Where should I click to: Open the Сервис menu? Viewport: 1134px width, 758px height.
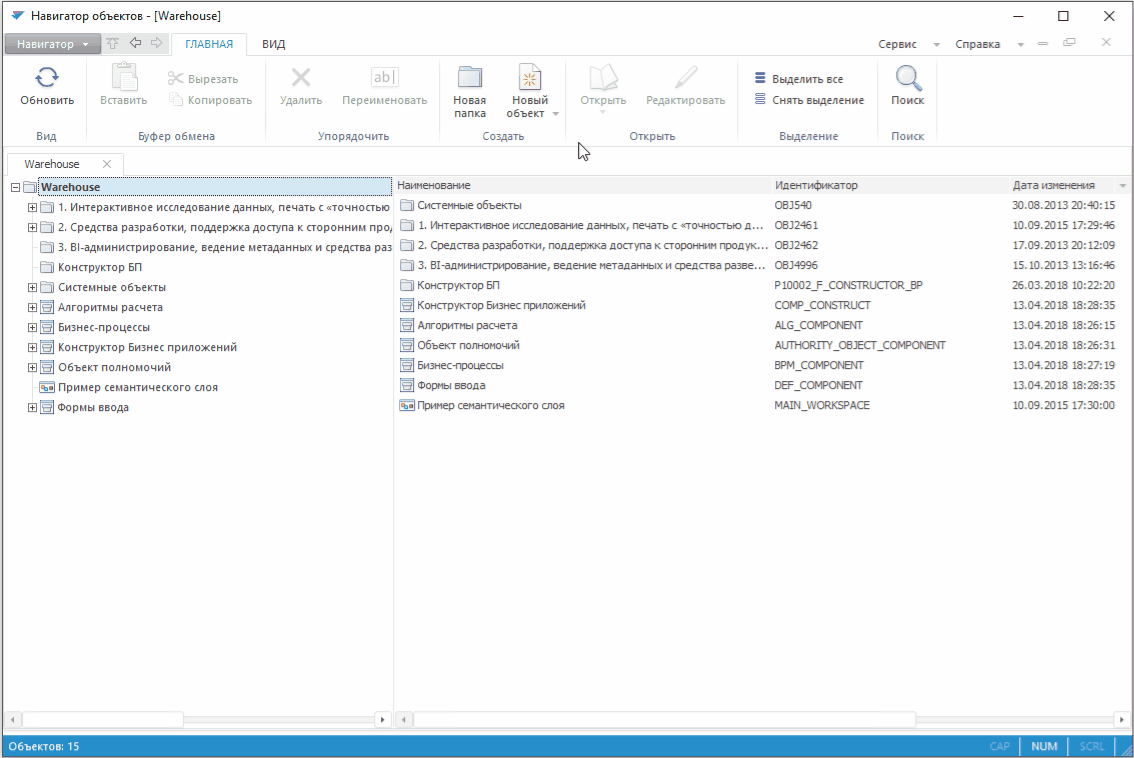pyautogui.click(x=898, y=44)
